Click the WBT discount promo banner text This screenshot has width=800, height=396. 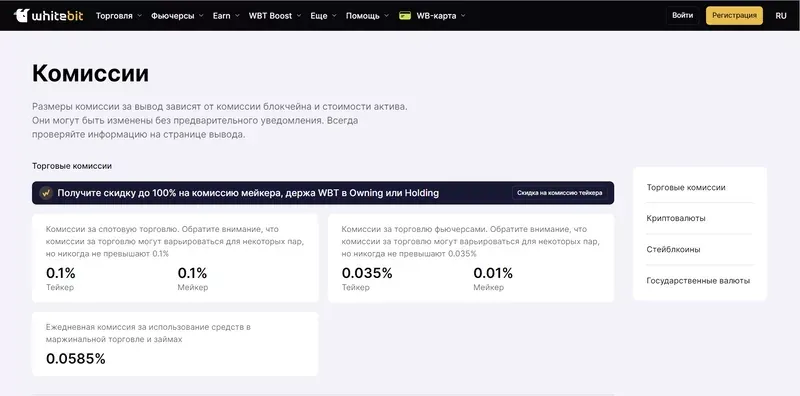coord(248,193)
